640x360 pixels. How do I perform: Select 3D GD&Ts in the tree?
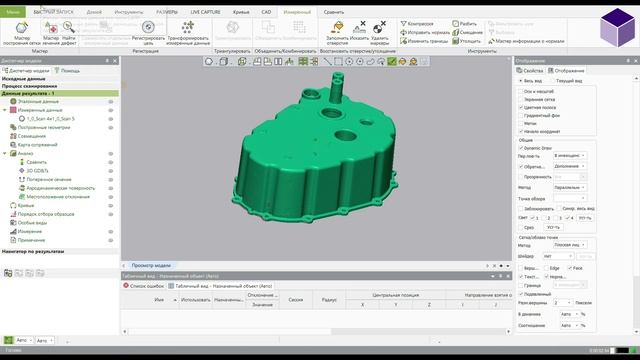pyautogui.click(x=38, y=171)
